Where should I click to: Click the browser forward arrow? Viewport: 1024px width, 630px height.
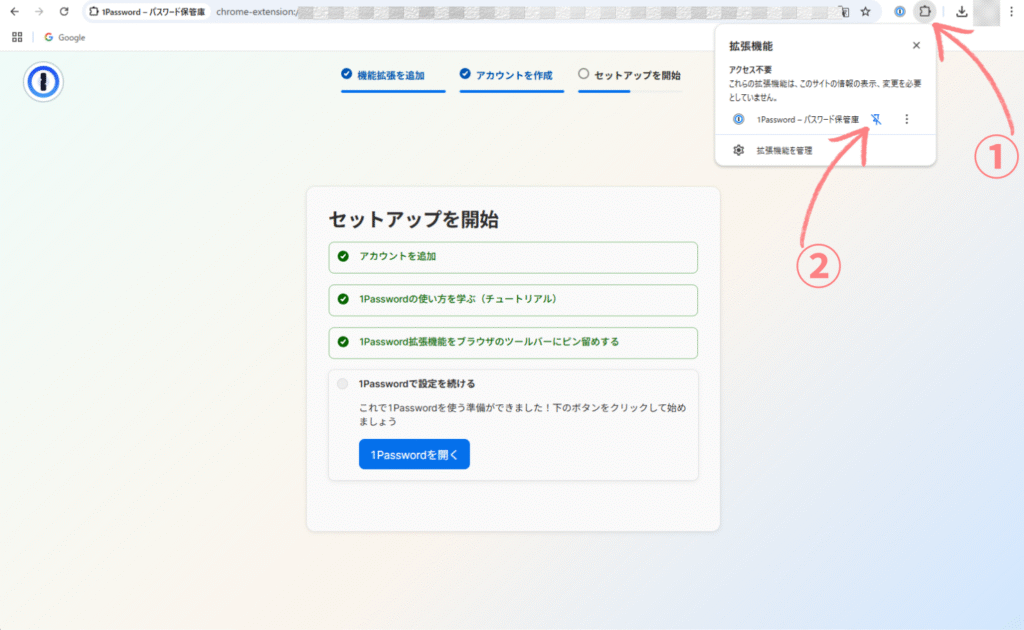pos(39,12)
